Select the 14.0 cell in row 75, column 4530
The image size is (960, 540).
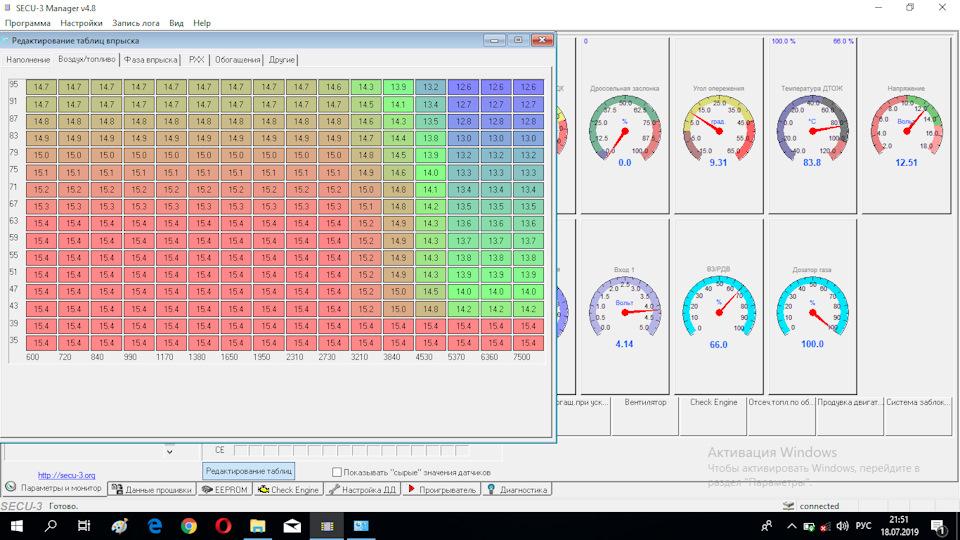430,173
